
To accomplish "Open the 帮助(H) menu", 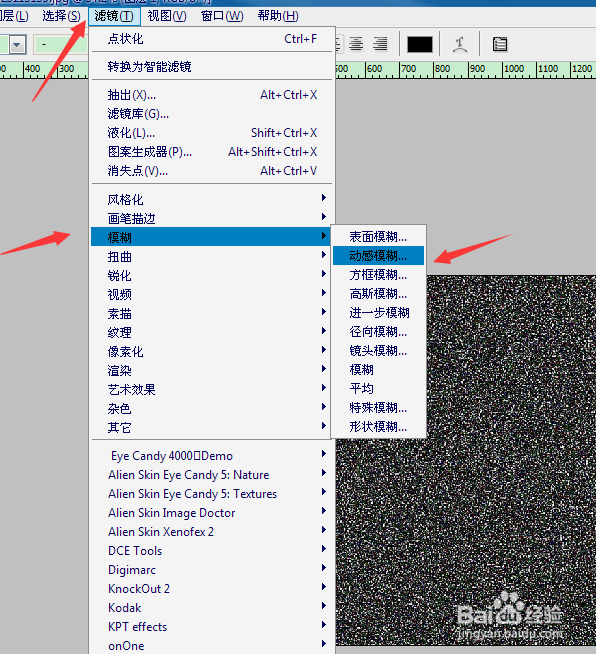I will (x=278, y=16).
